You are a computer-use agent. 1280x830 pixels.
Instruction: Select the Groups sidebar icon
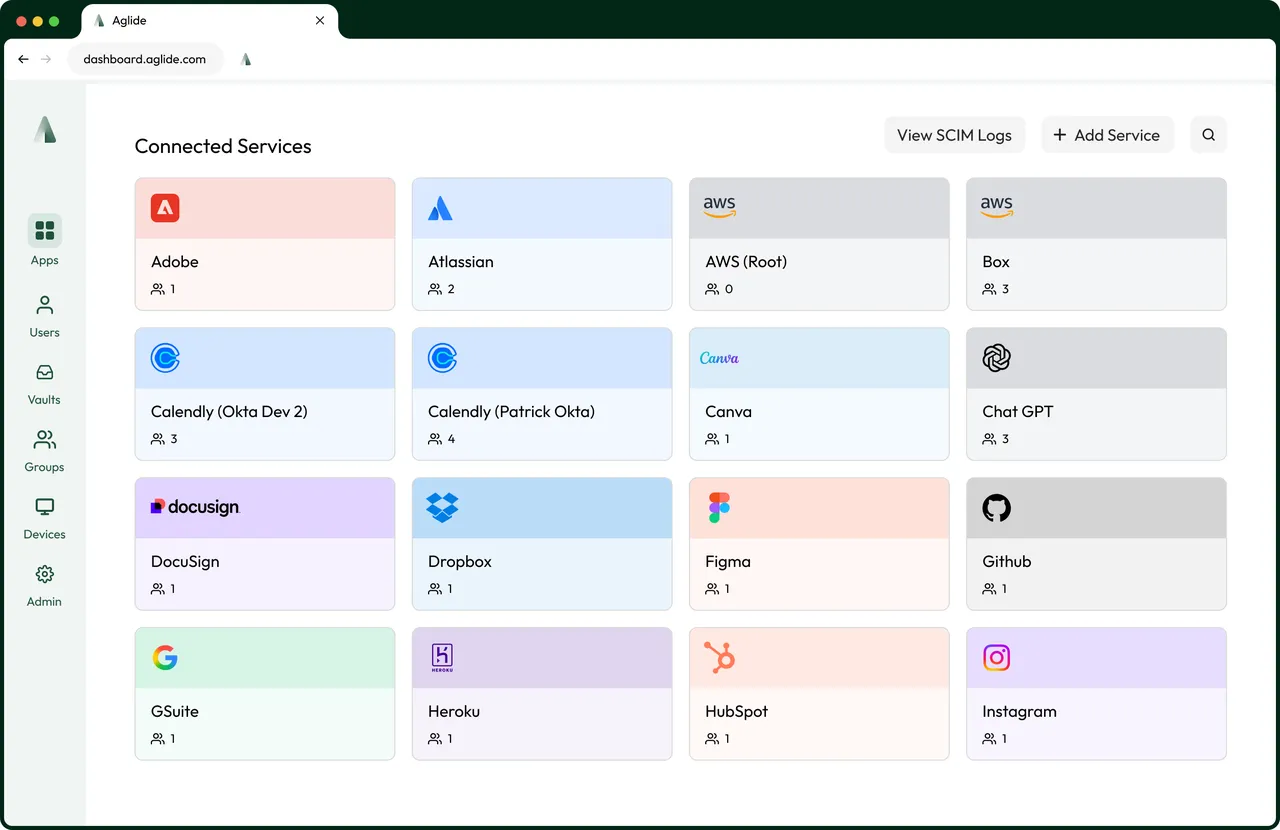click(44, 439)
